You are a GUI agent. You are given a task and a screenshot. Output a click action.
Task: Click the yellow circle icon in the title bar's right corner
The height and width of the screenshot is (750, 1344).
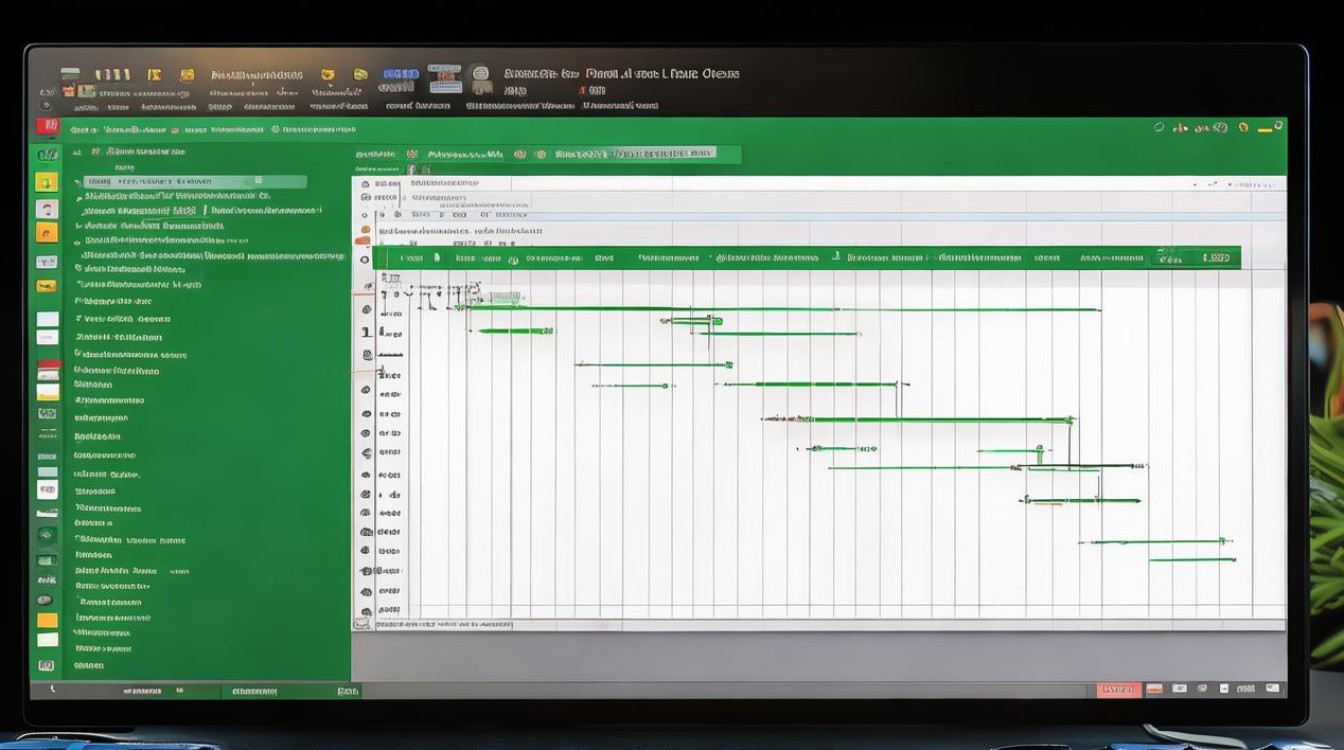click(1243, 127)
